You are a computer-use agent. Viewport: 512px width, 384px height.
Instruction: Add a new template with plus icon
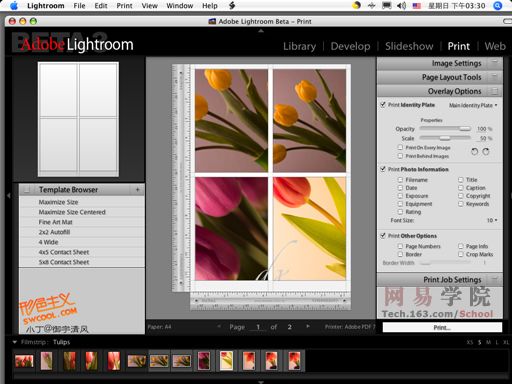coord(137,190)
